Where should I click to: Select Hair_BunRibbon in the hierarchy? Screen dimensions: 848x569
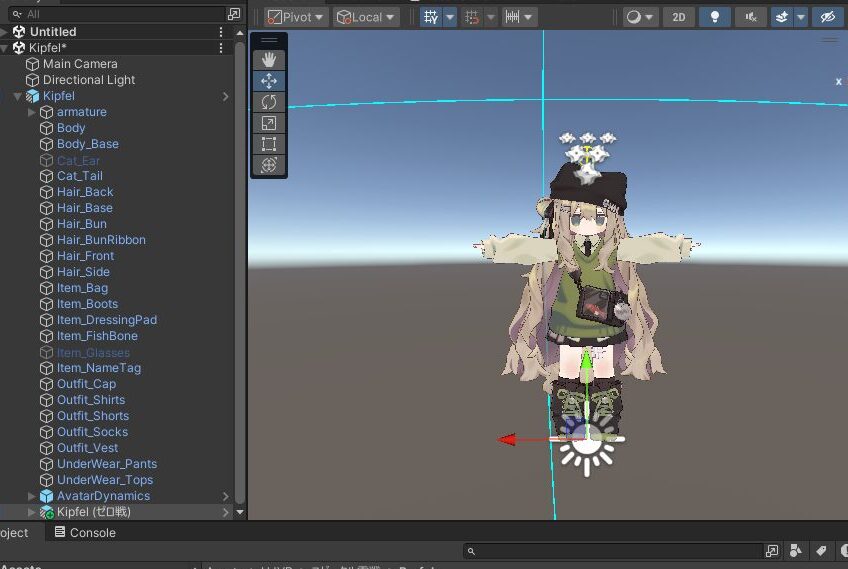click(101, 240)
